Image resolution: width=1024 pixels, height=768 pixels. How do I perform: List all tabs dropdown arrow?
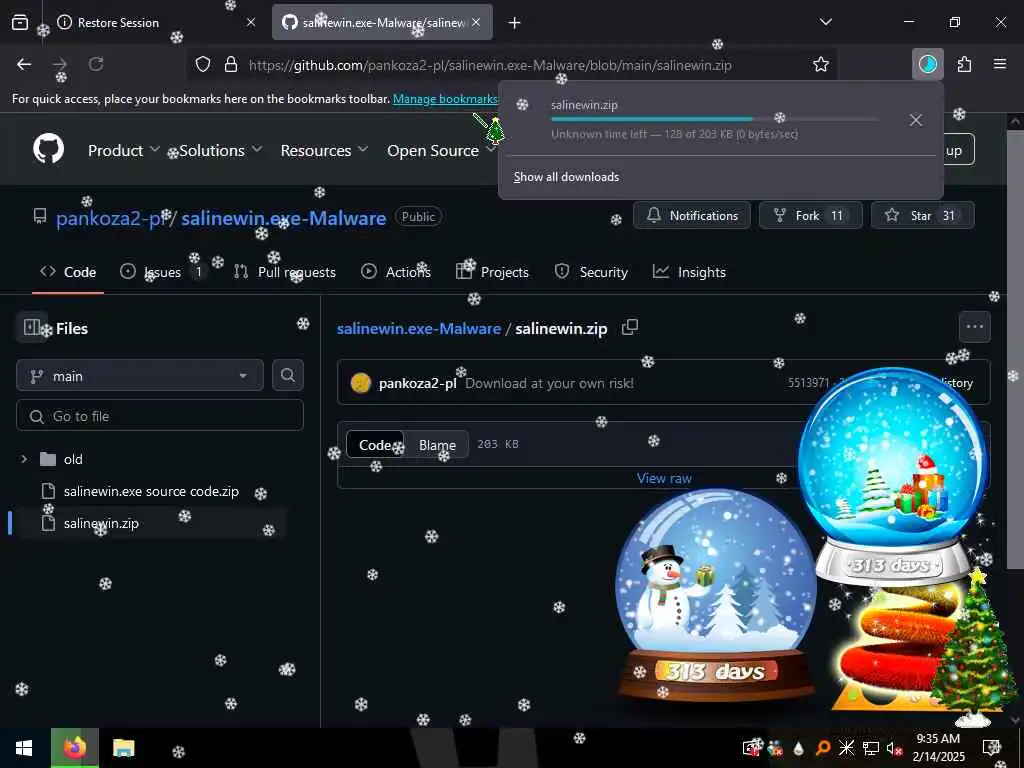[825, 22]
